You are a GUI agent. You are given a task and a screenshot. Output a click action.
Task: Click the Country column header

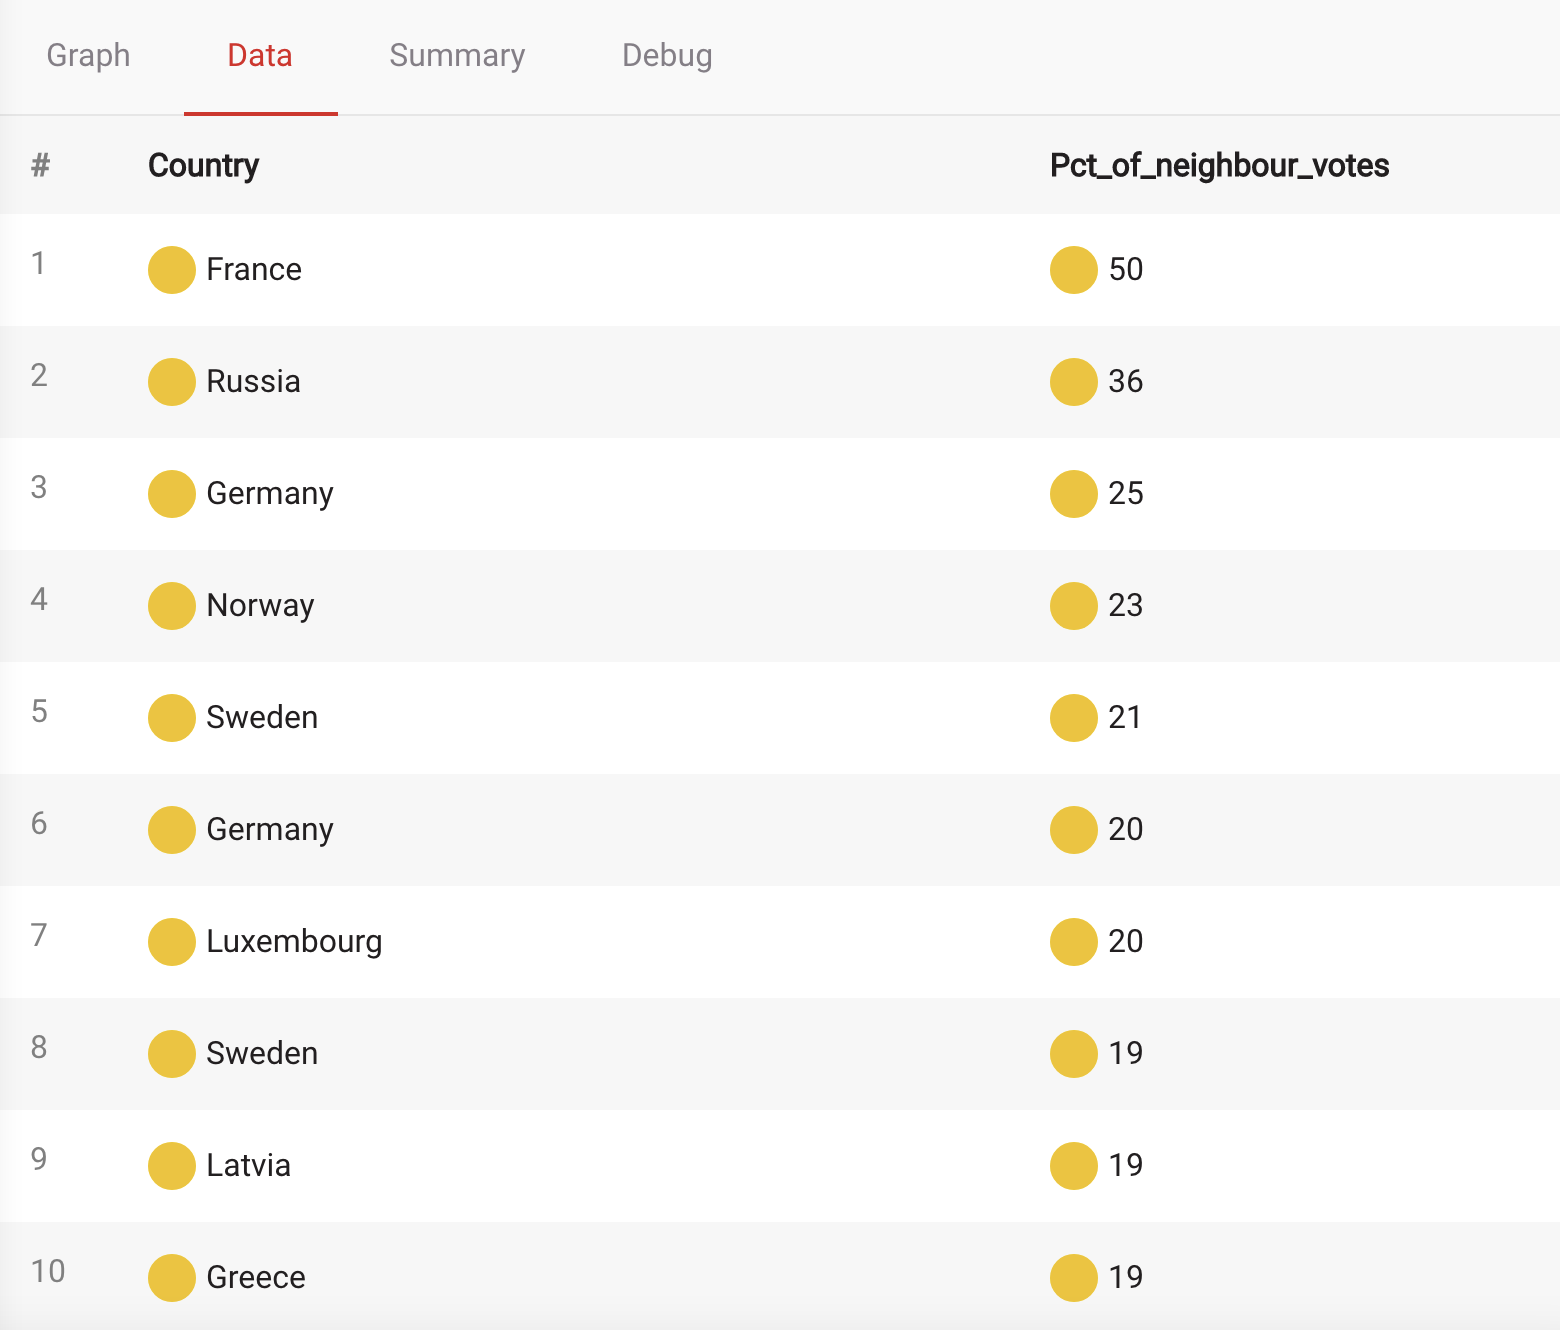coord(203,165)
